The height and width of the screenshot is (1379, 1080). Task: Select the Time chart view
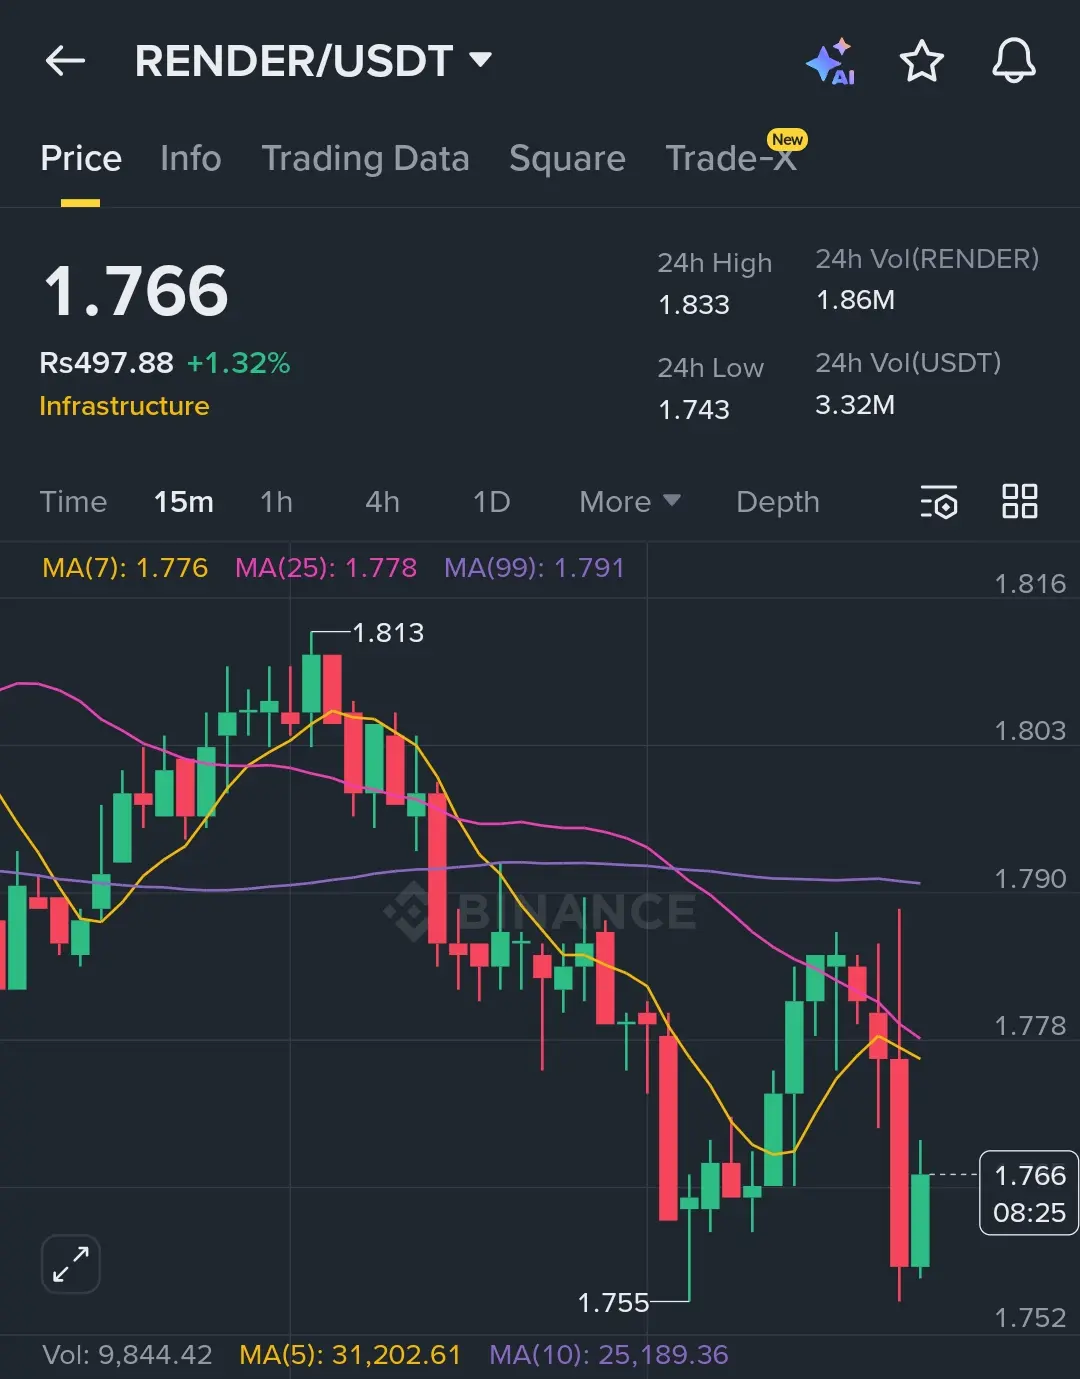tap(73, 502)
